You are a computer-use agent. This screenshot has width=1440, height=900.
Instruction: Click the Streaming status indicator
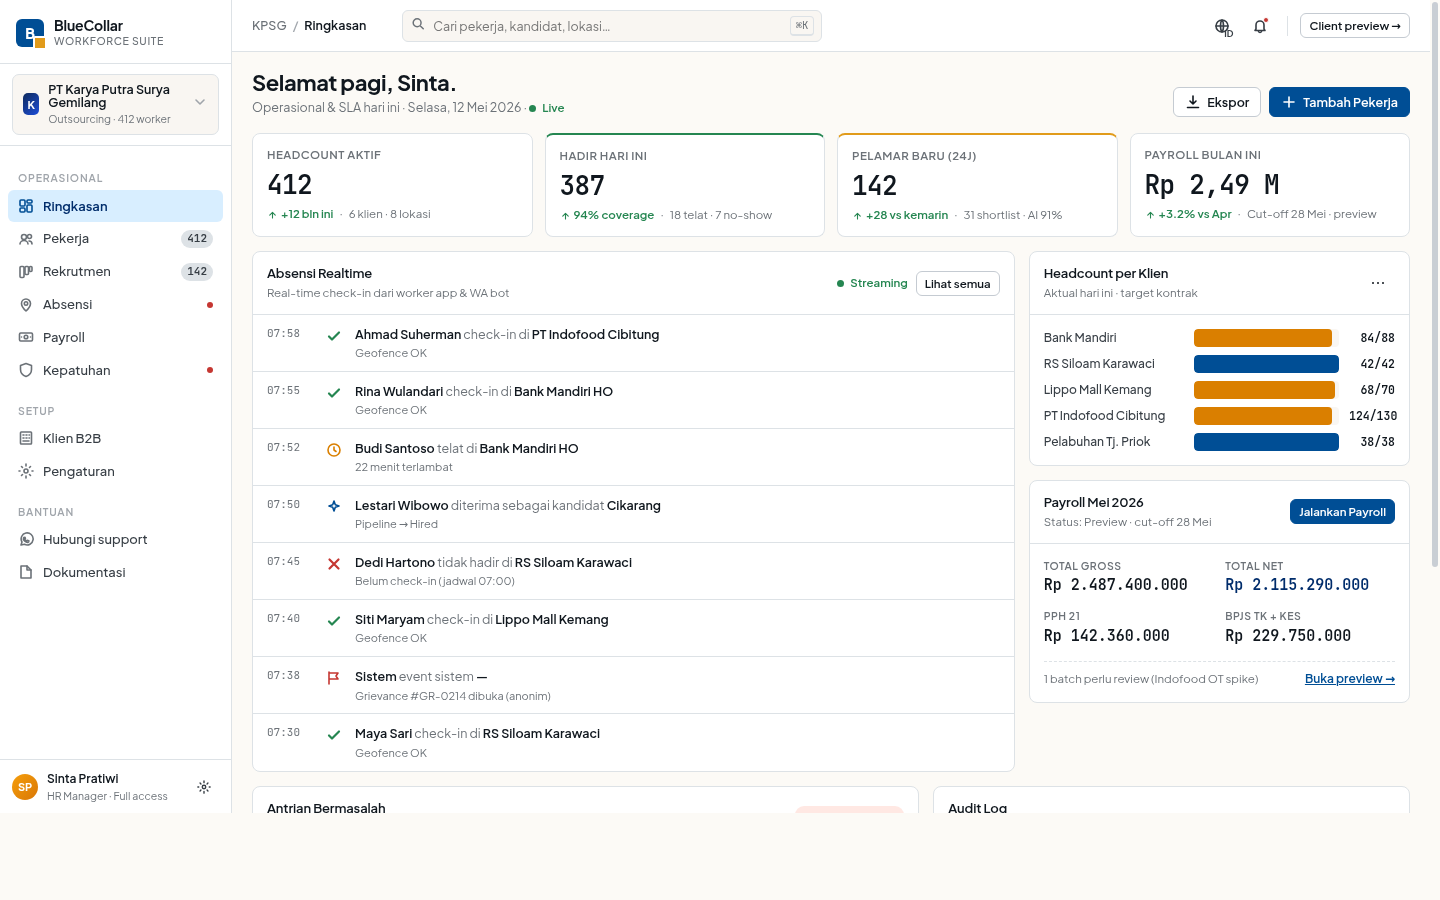pos(872,284)
